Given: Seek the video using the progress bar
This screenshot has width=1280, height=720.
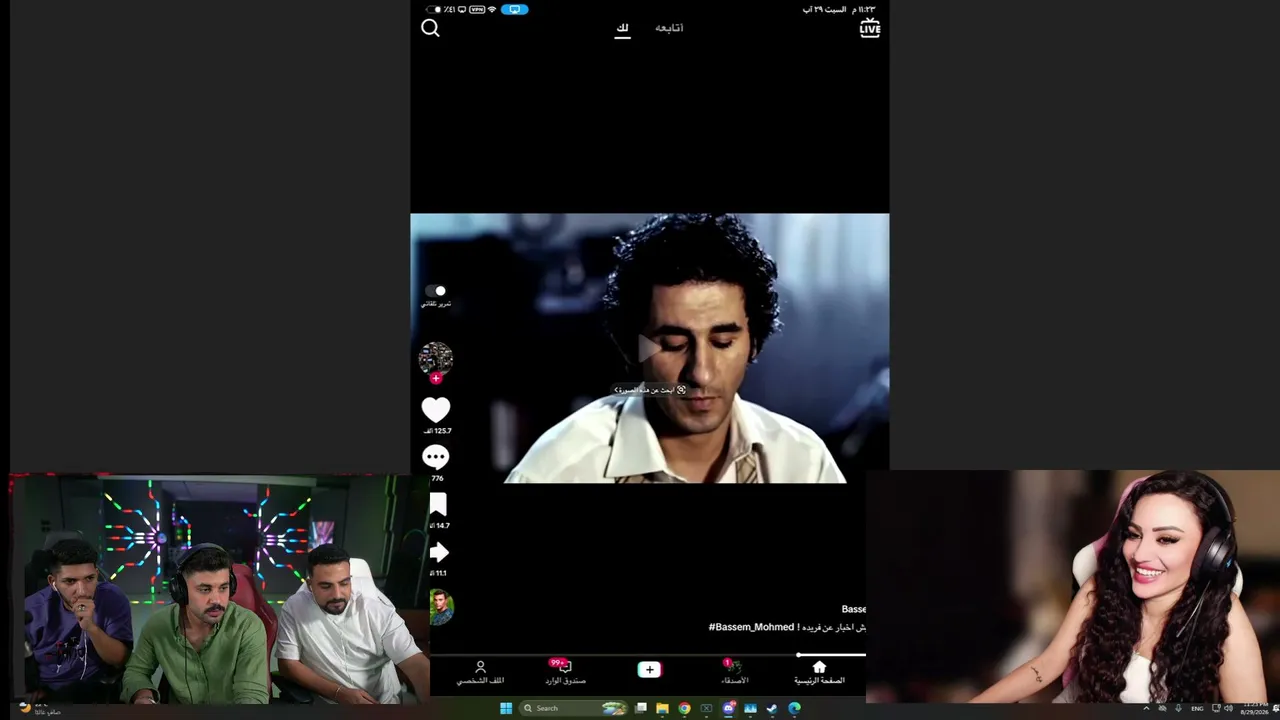Looking at the screenshot, I should (x=648, y=655).
